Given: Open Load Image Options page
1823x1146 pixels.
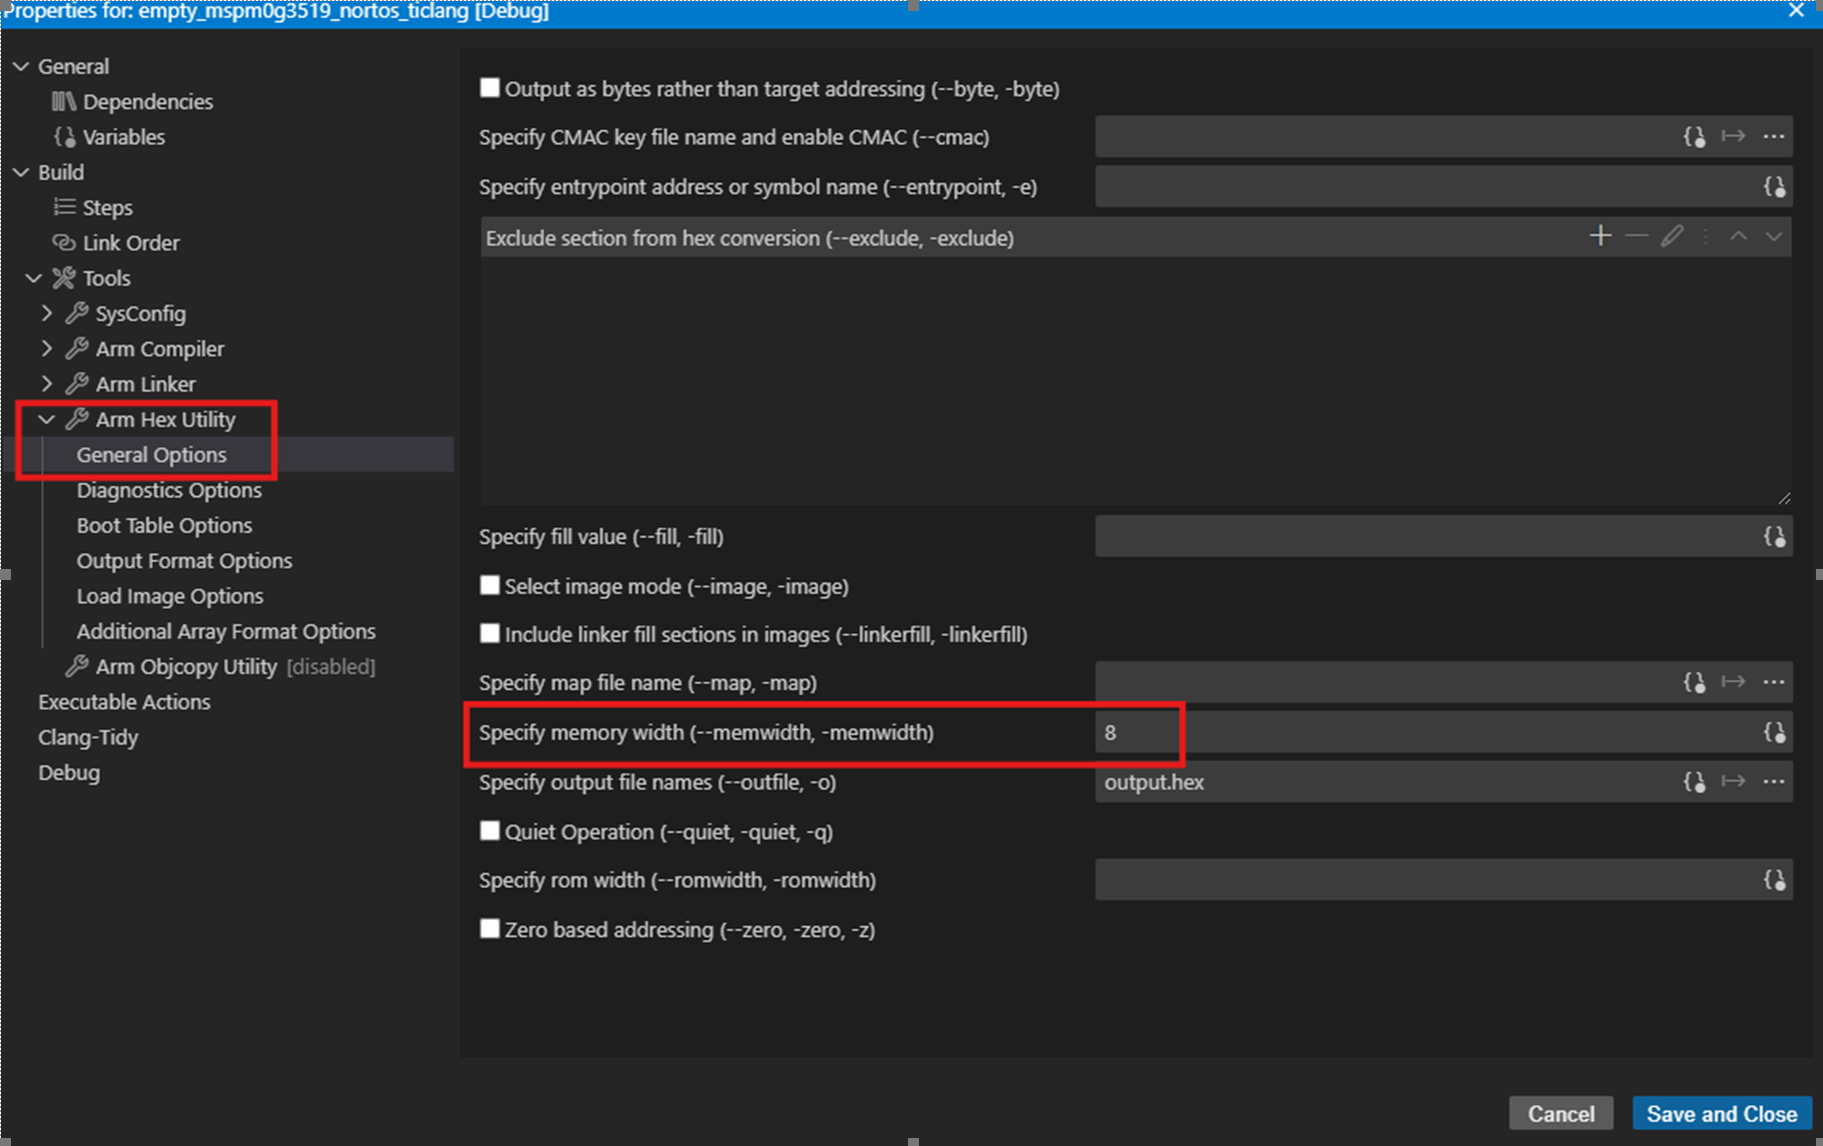Looking at the screenshot, I should (170, 596).
